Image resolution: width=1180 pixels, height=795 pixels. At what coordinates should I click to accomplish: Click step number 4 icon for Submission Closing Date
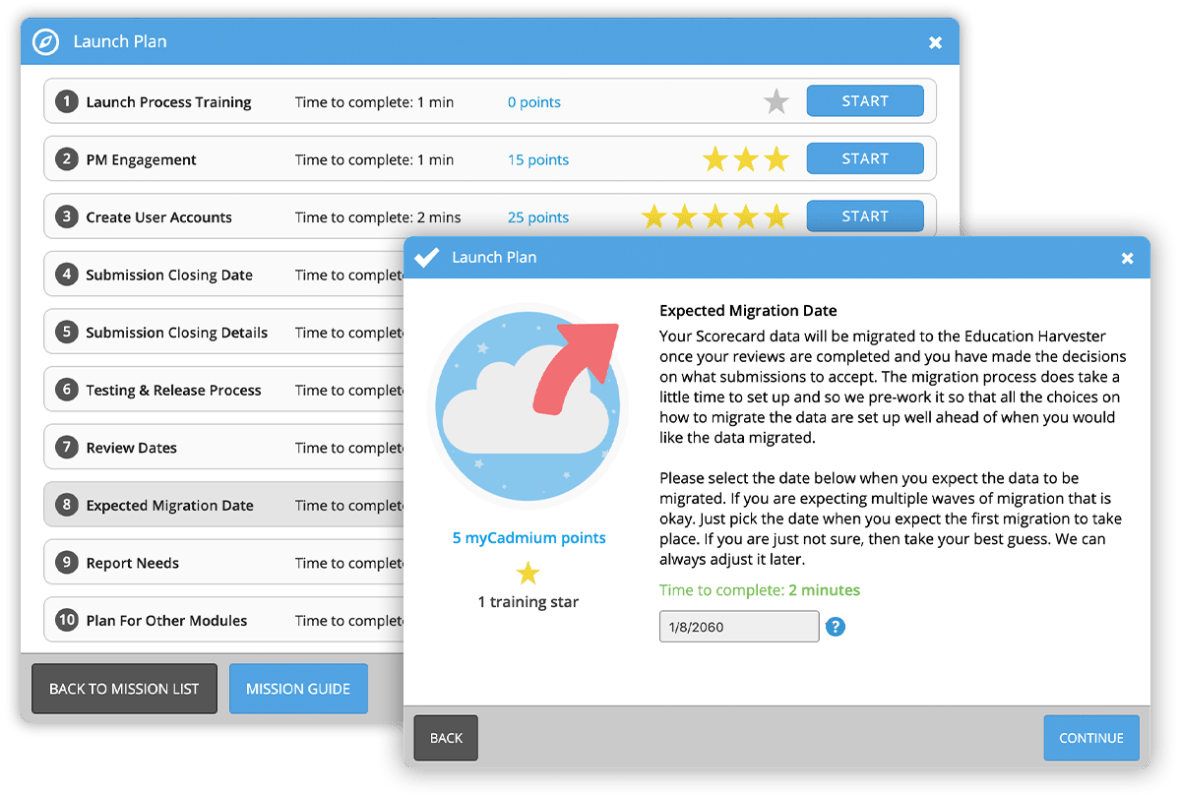click(x=67, y=274)
